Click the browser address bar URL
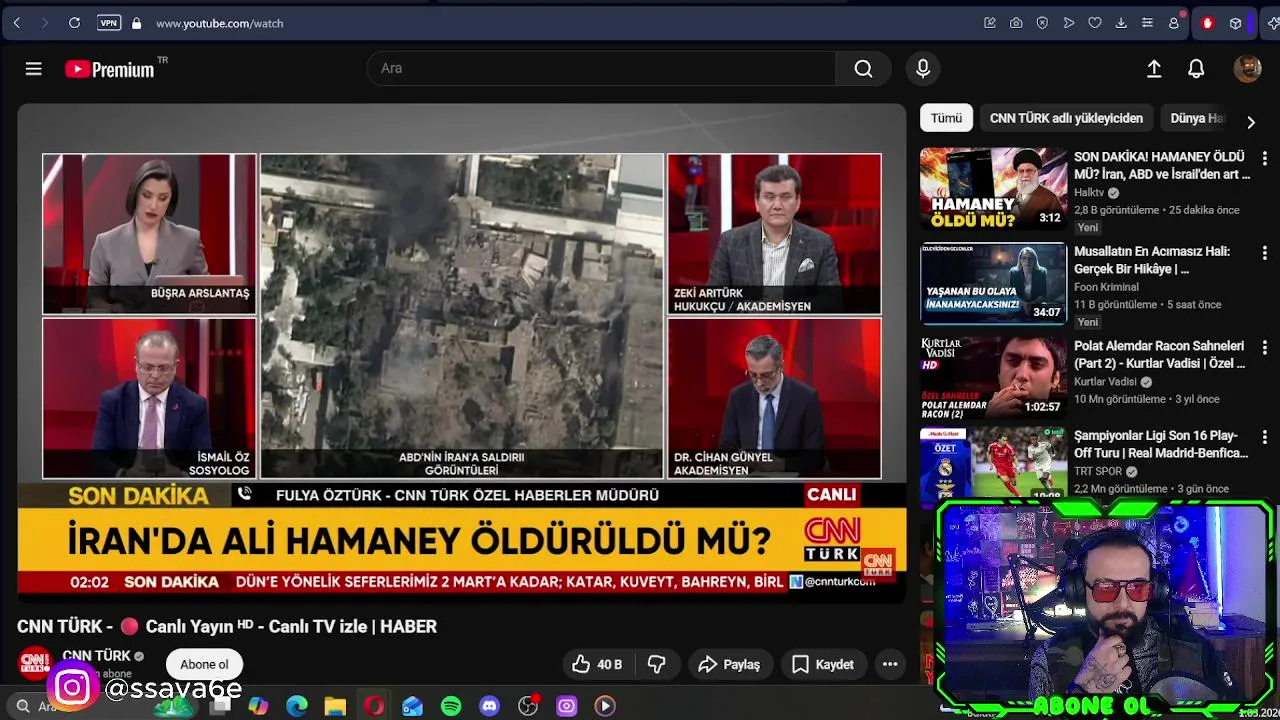The height and width of the screenshot is (720, 1280). pos(219,23)
